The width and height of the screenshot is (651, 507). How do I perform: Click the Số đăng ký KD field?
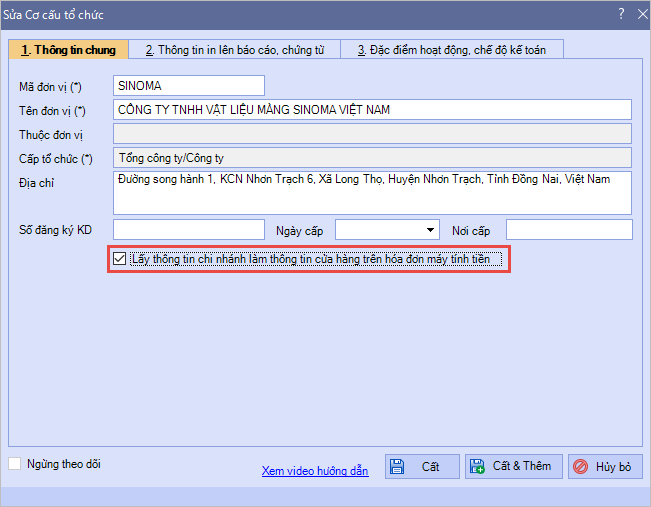[x=188, y=230]
